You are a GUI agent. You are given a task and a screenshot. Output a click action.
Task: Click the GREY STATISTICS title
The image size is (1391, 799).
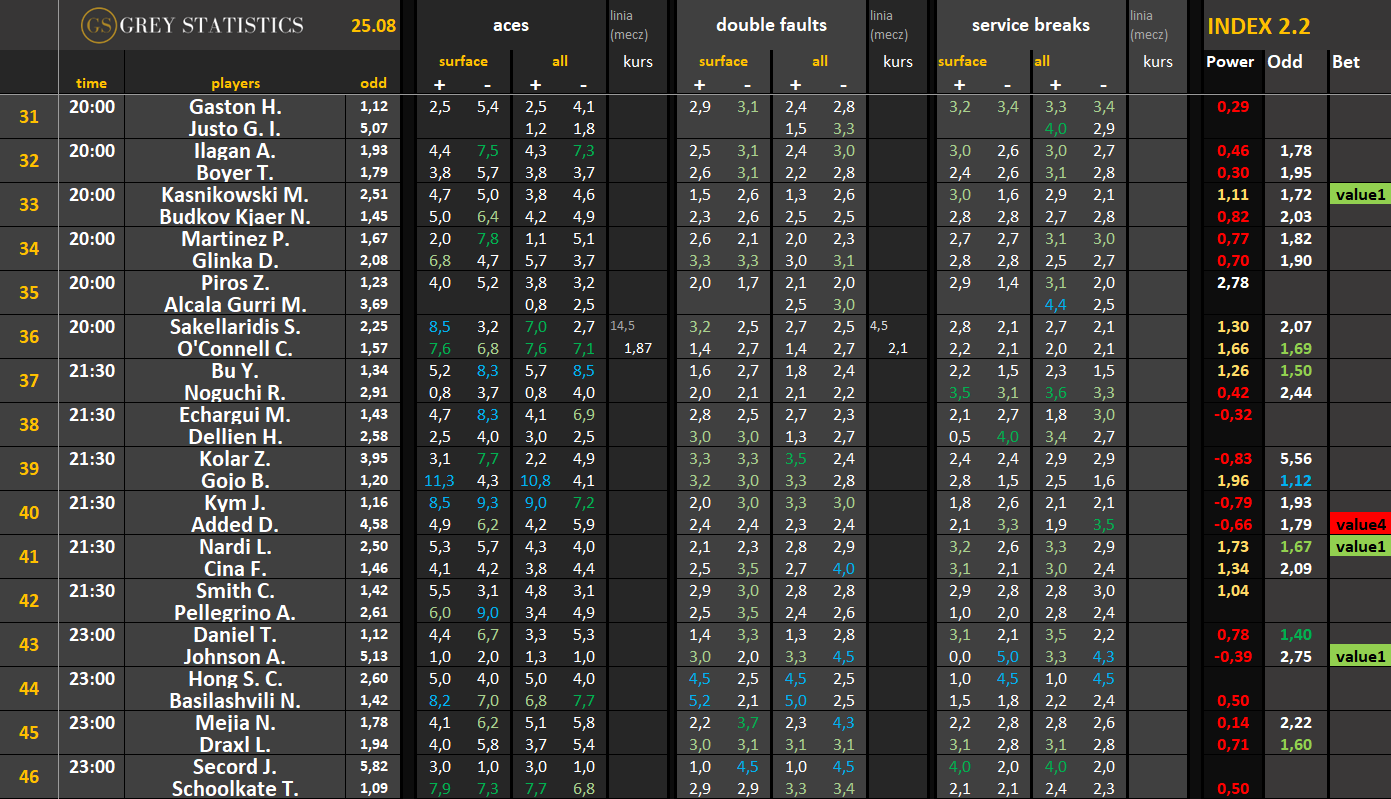coord(211,25)
